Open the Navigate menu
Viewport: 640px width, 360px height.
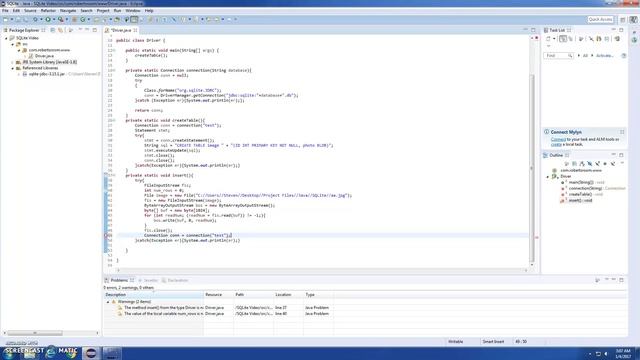pyautogui.click(x=68, y=11)
